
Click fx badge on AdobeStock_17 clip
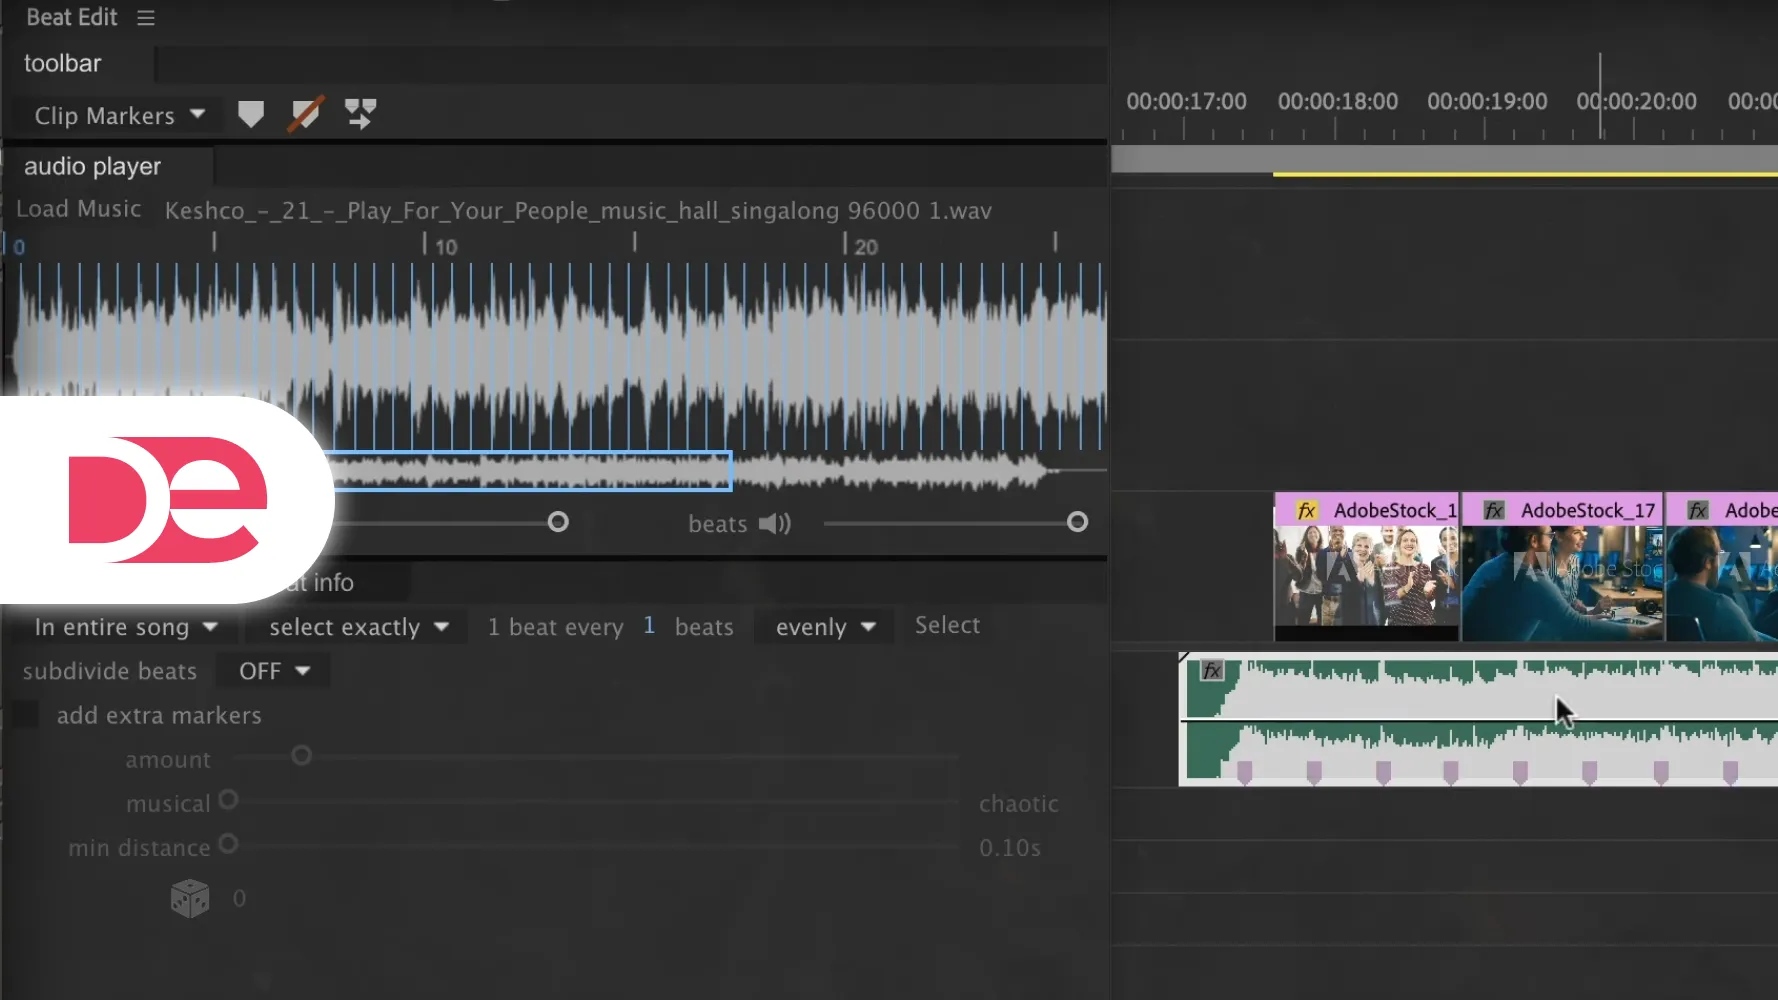[x=1494, y=511]
